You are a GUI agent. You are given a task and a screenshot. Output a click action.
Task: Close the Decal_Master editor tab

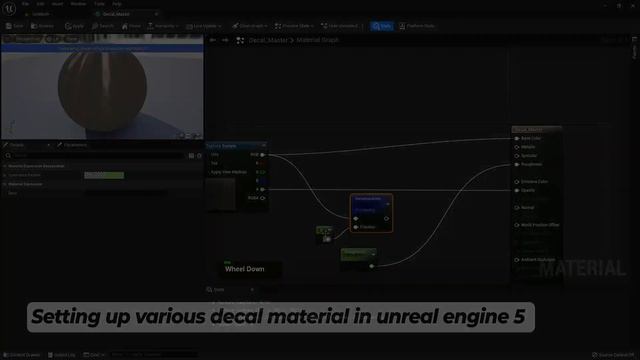156,14
